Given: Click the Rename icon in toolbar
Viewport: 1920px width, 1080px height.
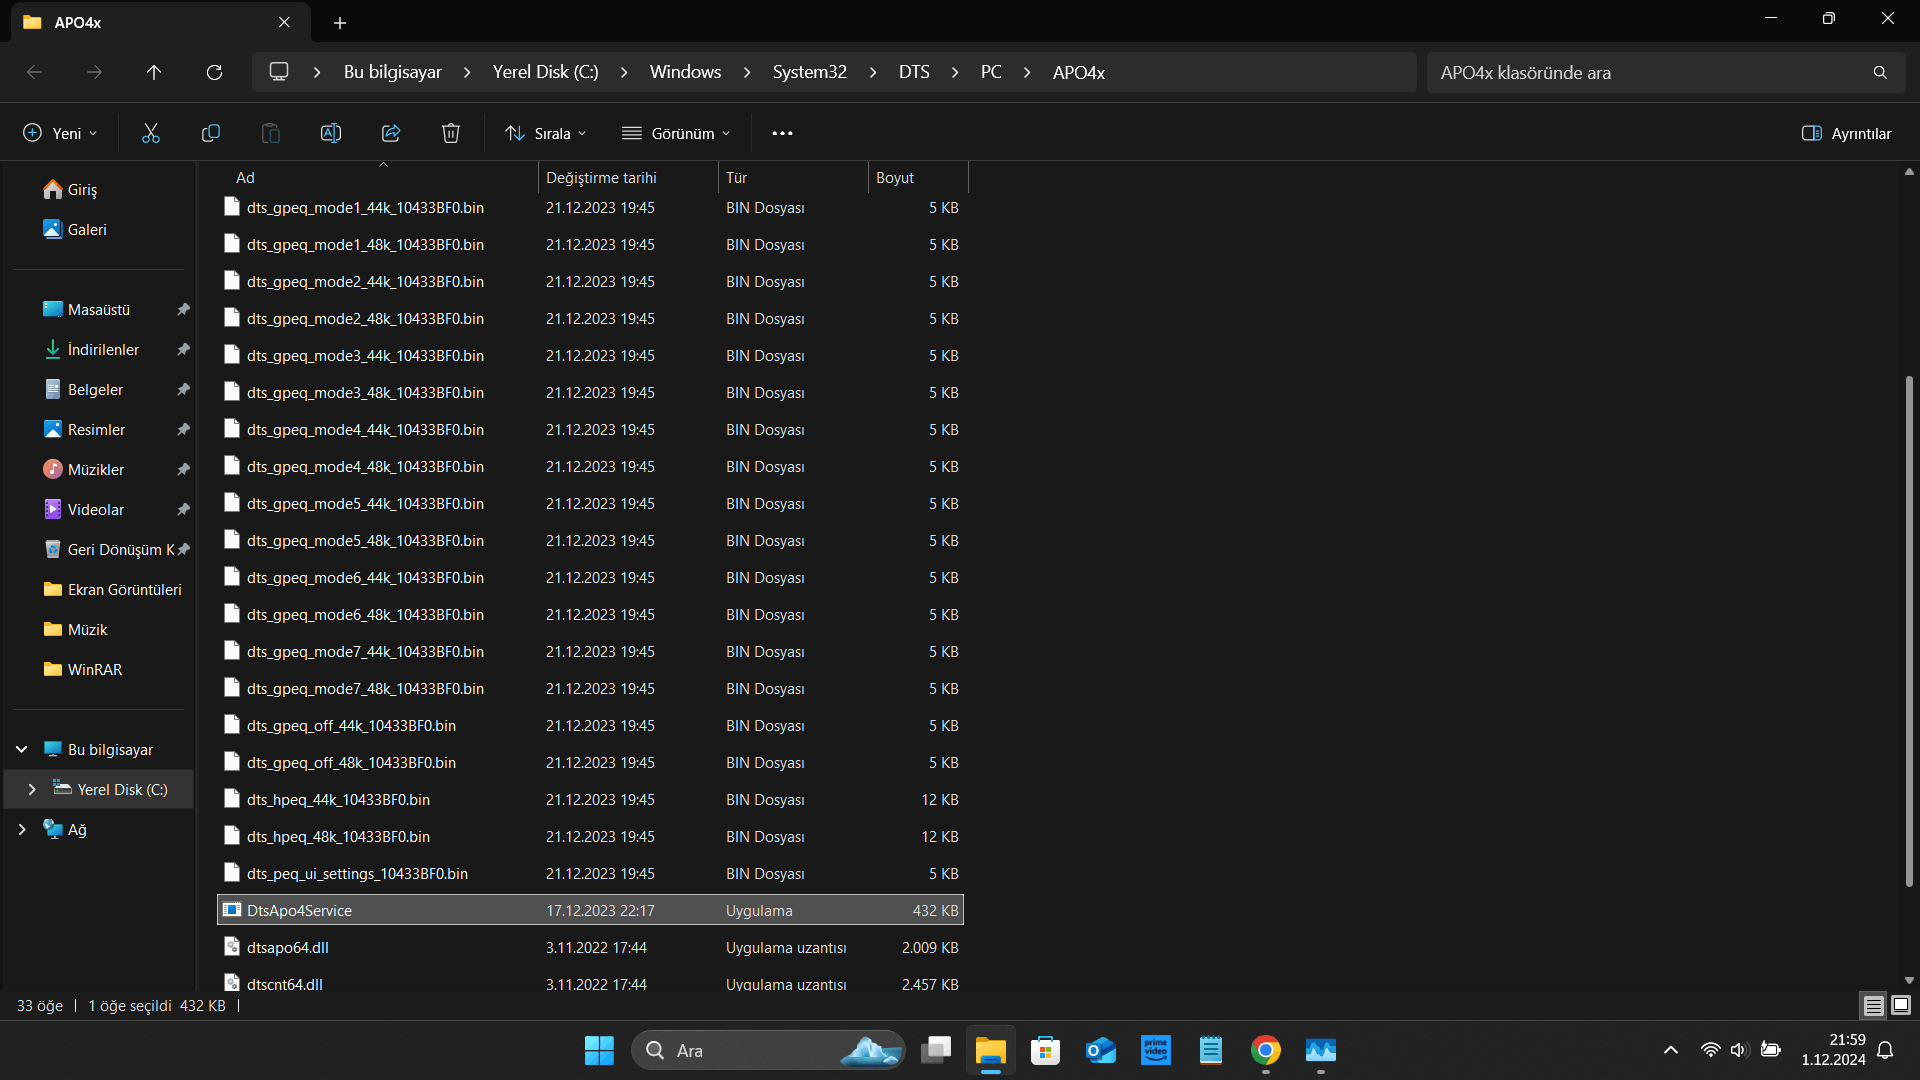Looking at the screenshot, I should coord(331,133).
